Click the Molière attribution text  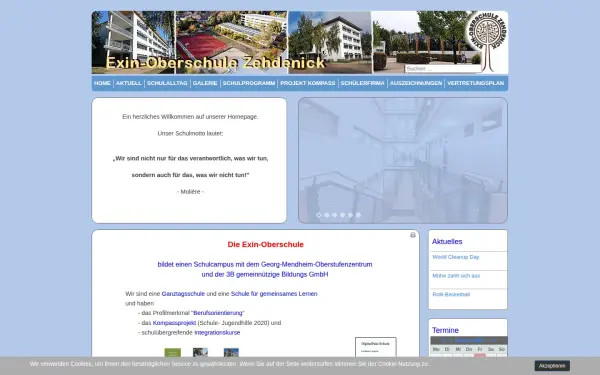coord(190,192)
